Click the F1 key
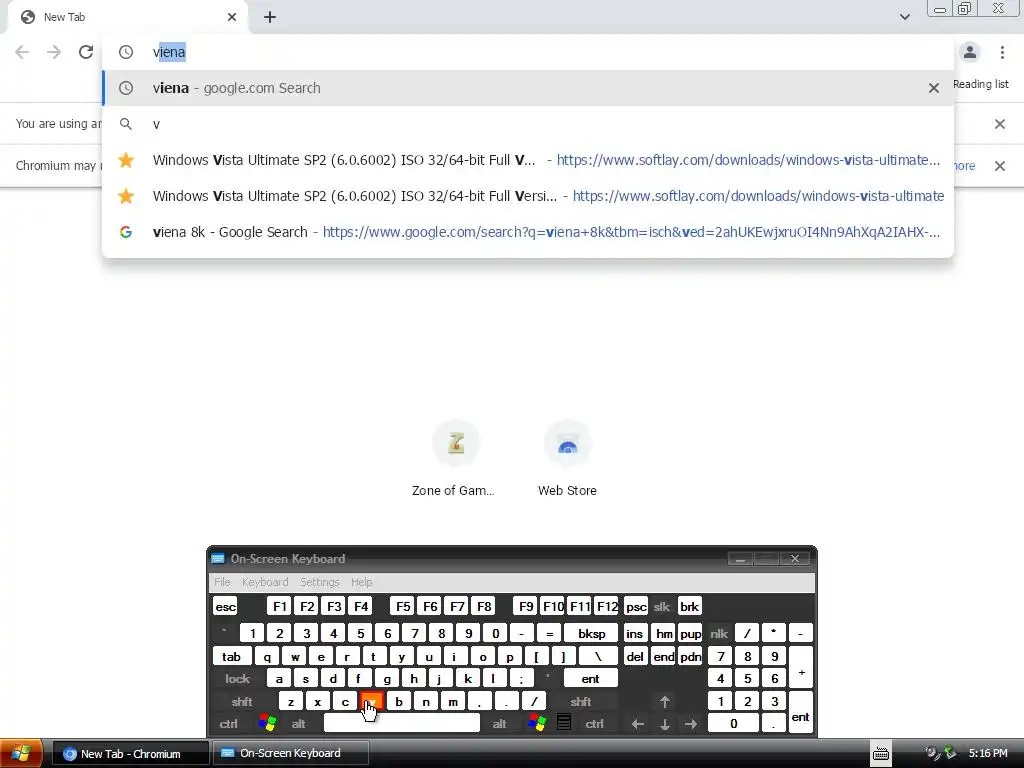Viewport: 1024px width, 768px height. (280, 607)
